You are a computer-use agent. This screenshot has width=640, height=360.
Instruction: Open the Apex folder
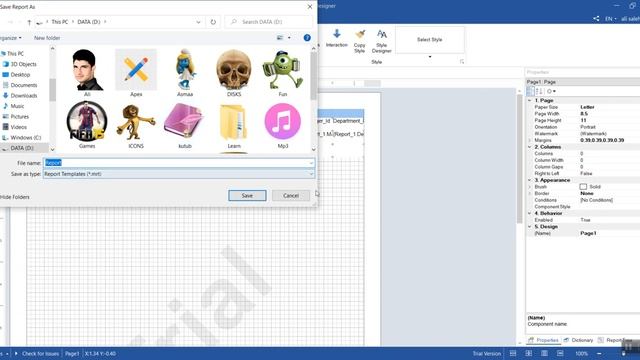coord(136,73)
